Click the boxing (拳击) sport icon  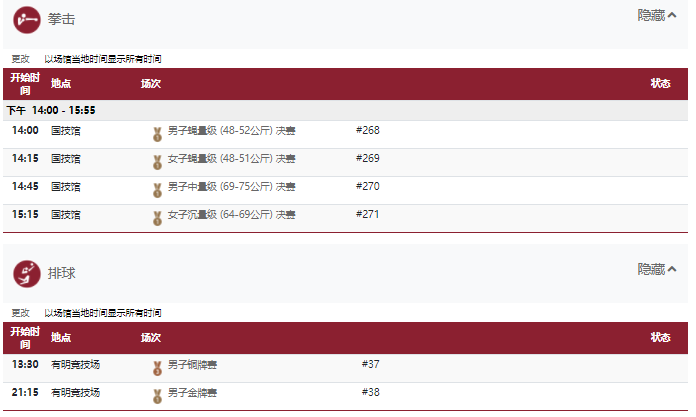27,20
